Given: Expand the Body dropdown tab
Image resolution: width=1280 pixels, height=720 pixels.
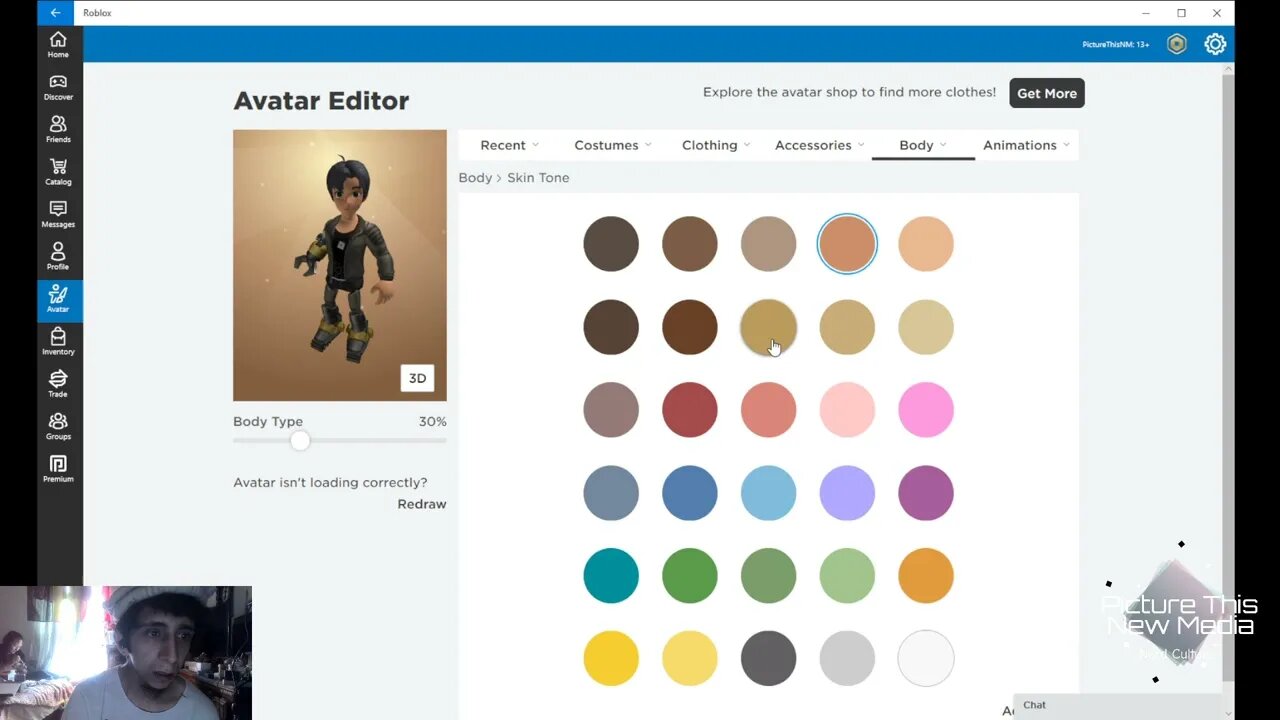Looking at the screenshot, I should click(x=923, y=145).
